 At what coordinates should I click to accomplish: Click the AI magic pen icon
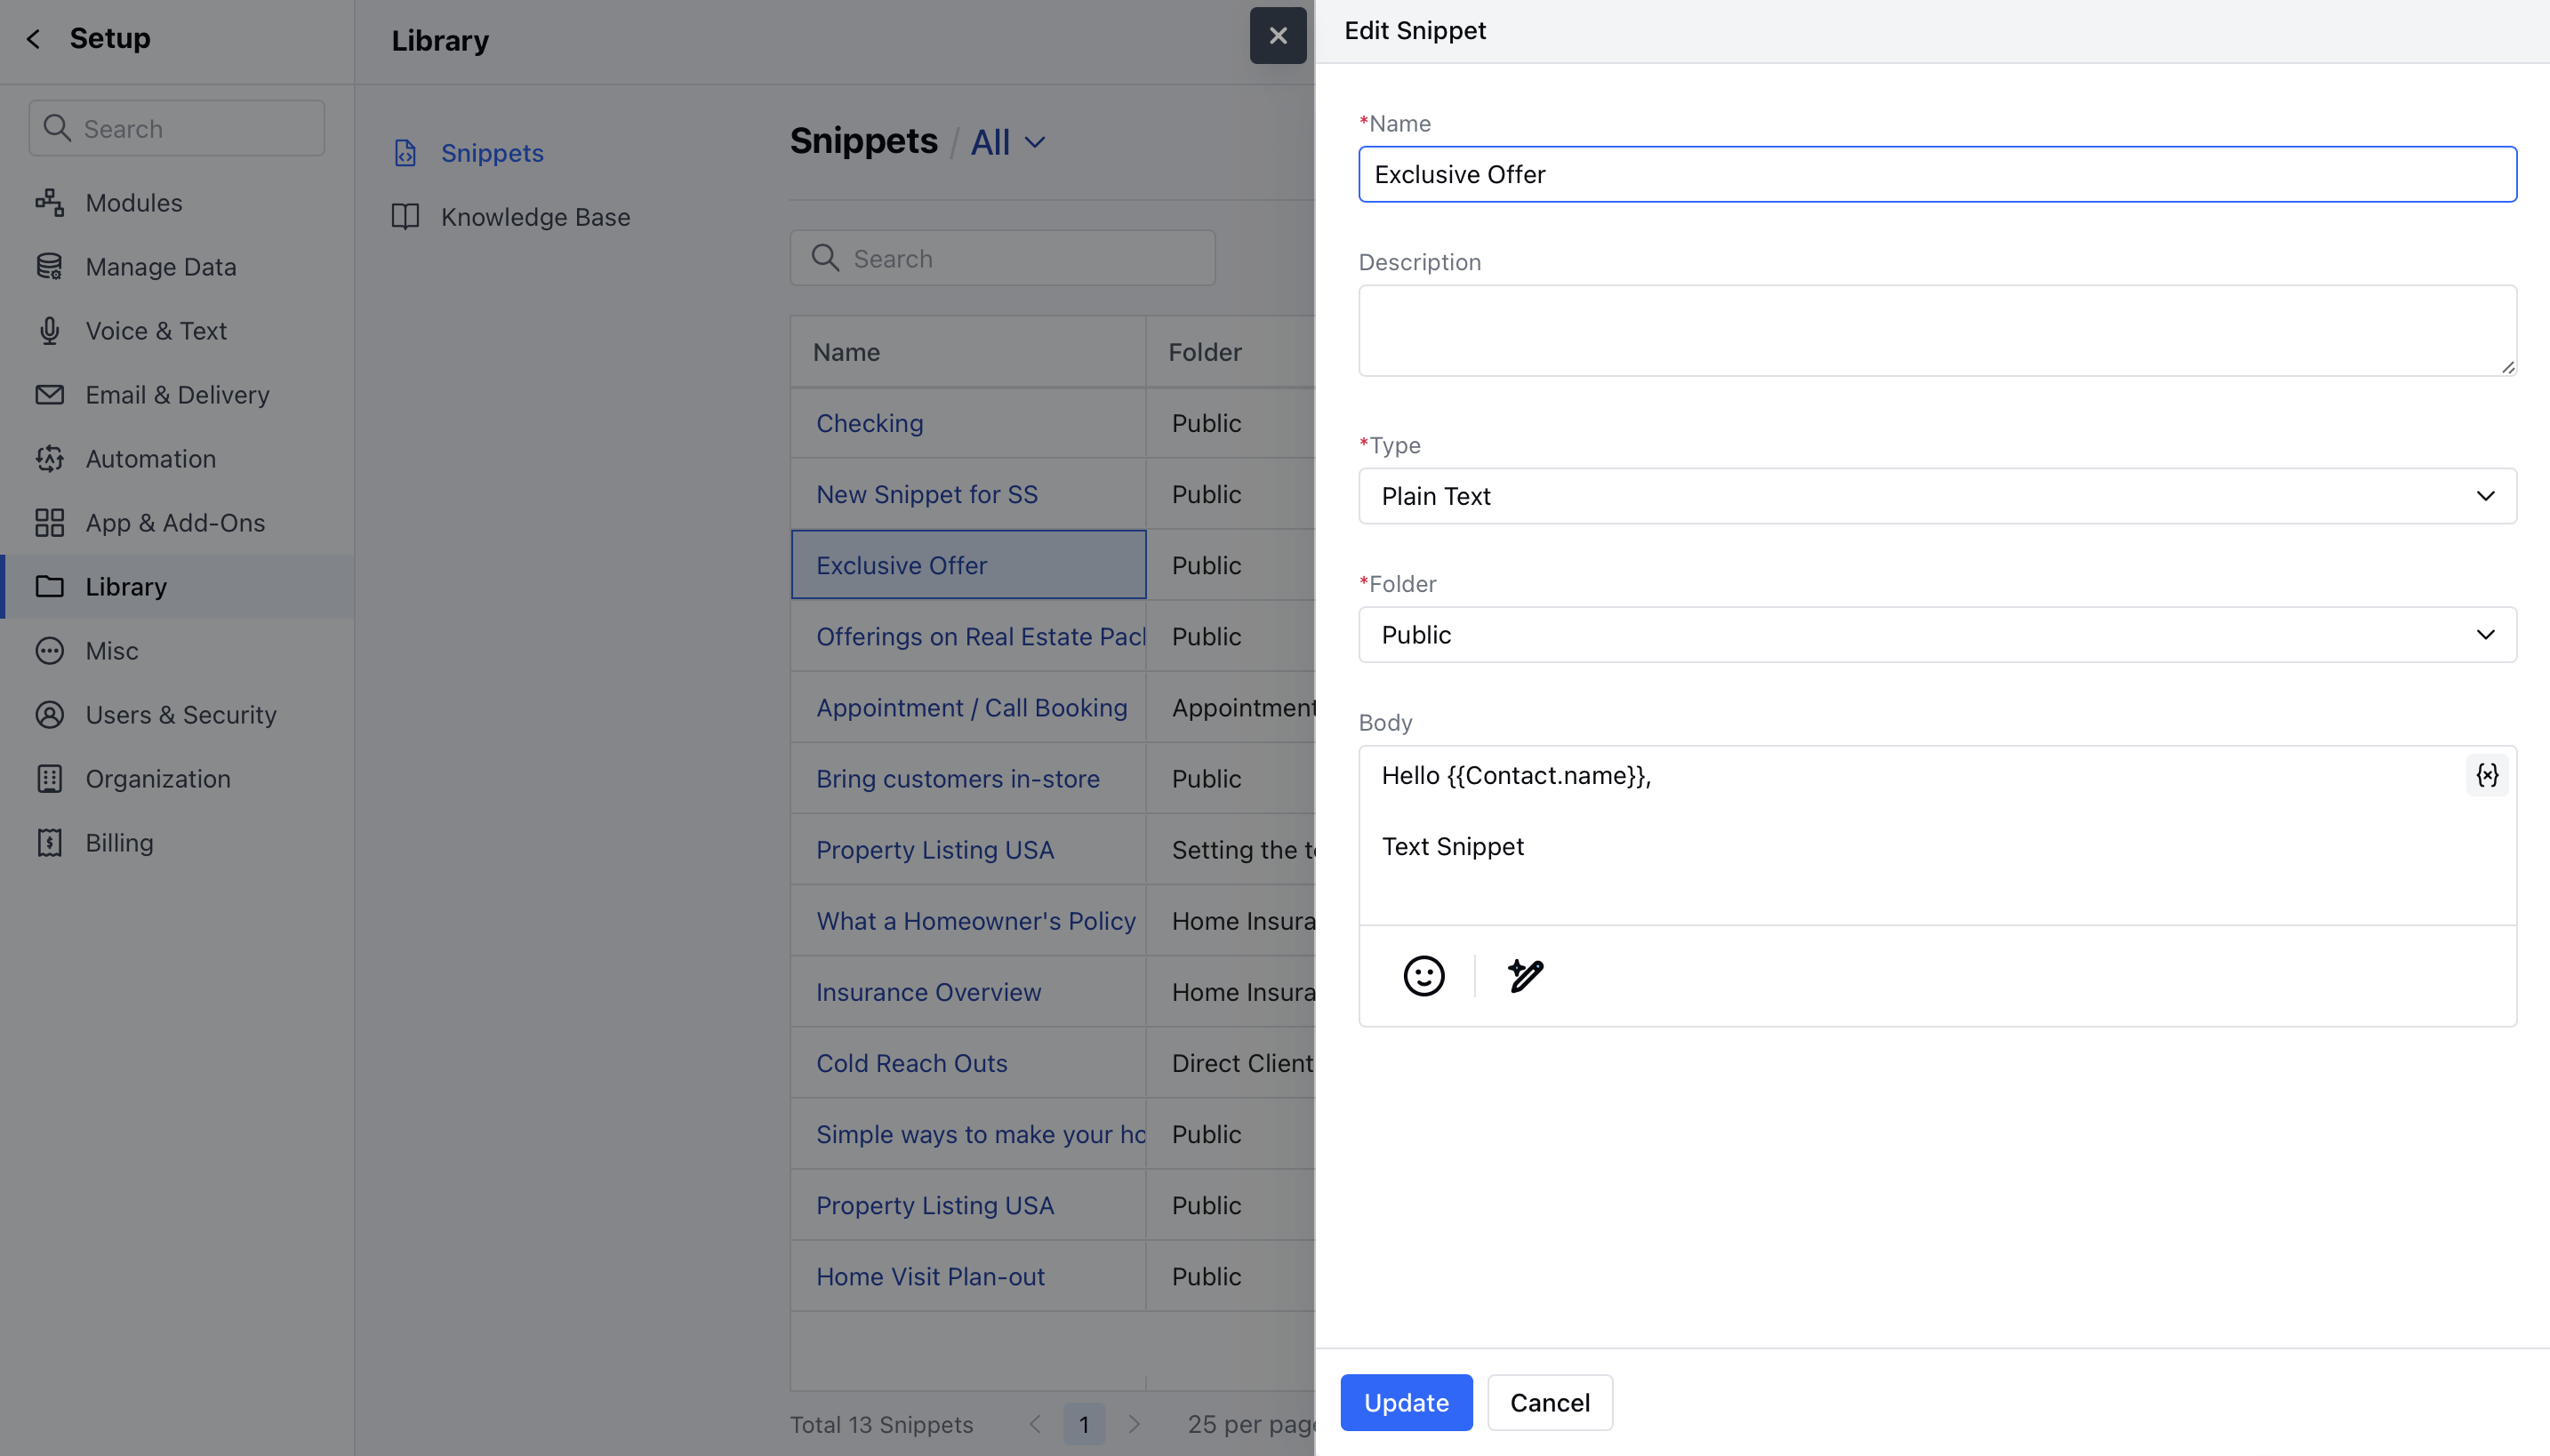point(1525,975)
